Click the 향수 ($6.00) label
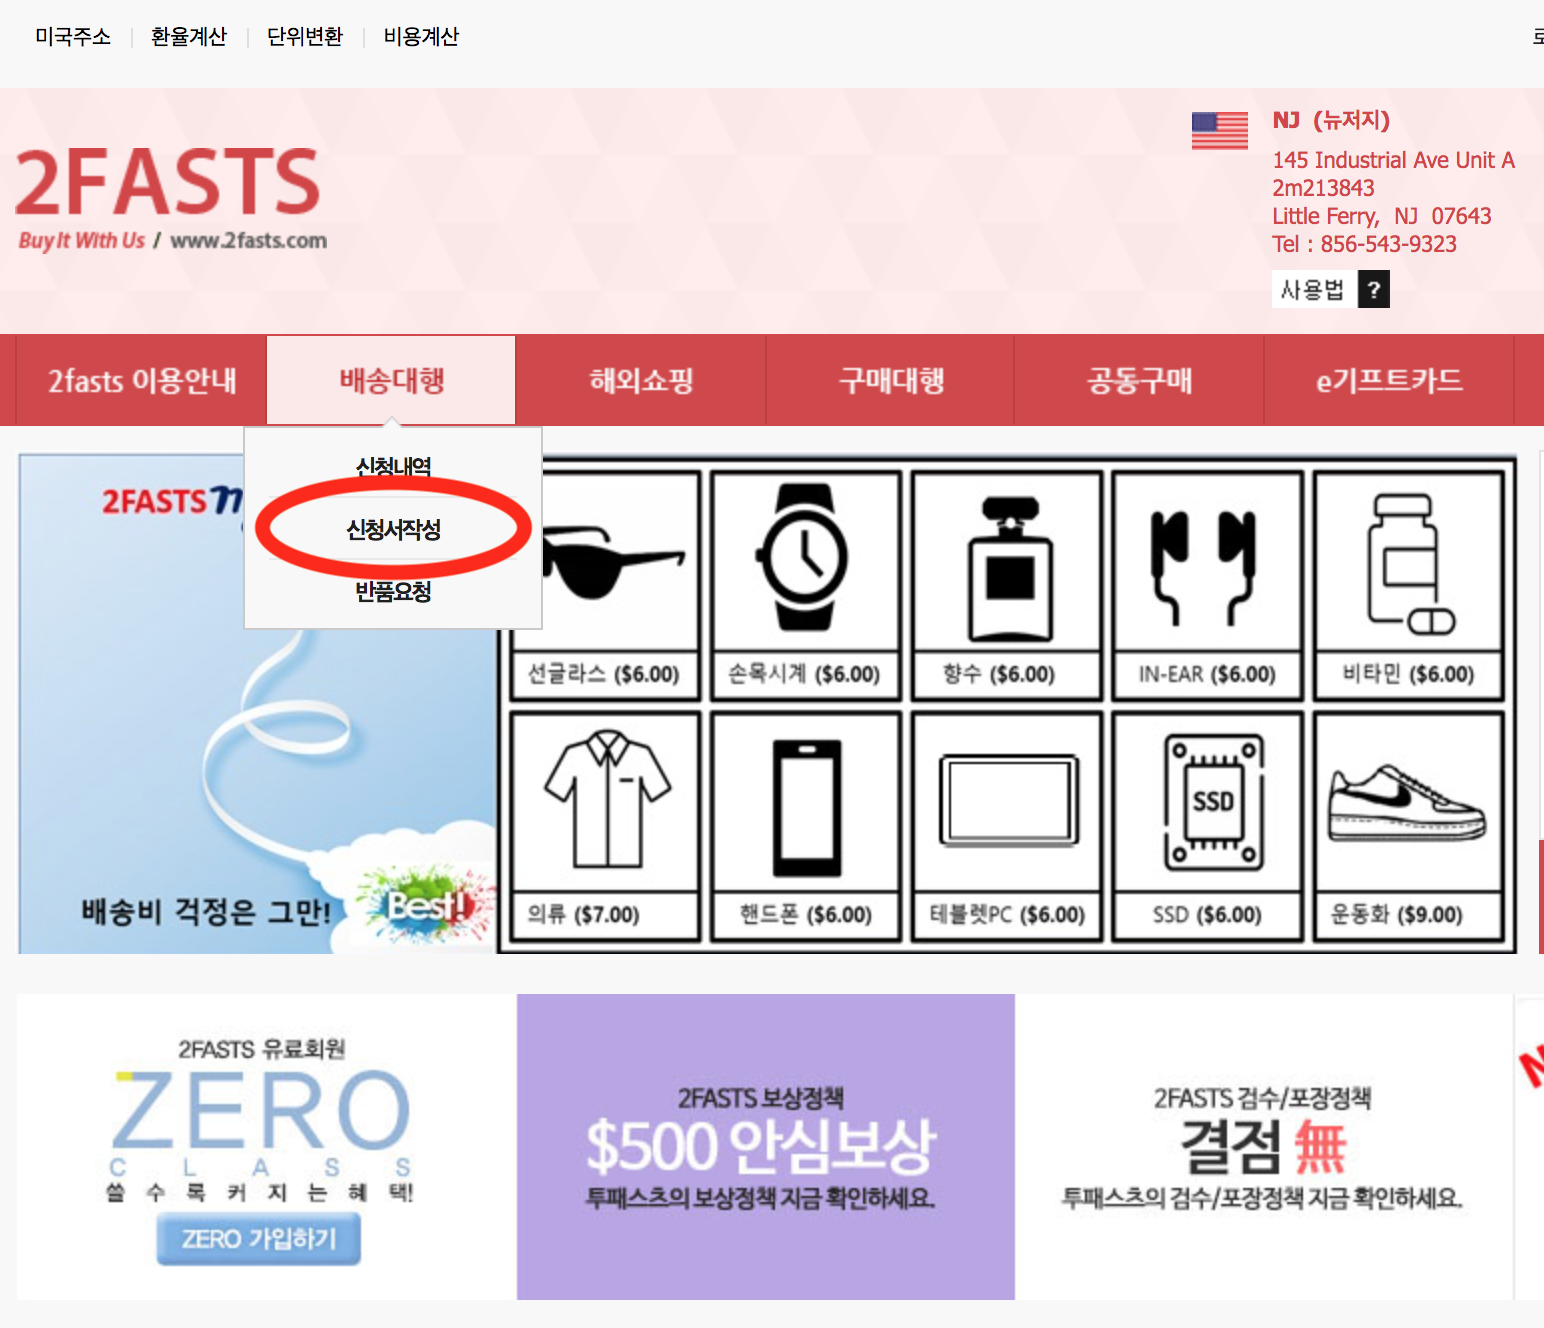Image resolution: width=1544 pixels, height=1328 pixels. click(x=998, y=674)
